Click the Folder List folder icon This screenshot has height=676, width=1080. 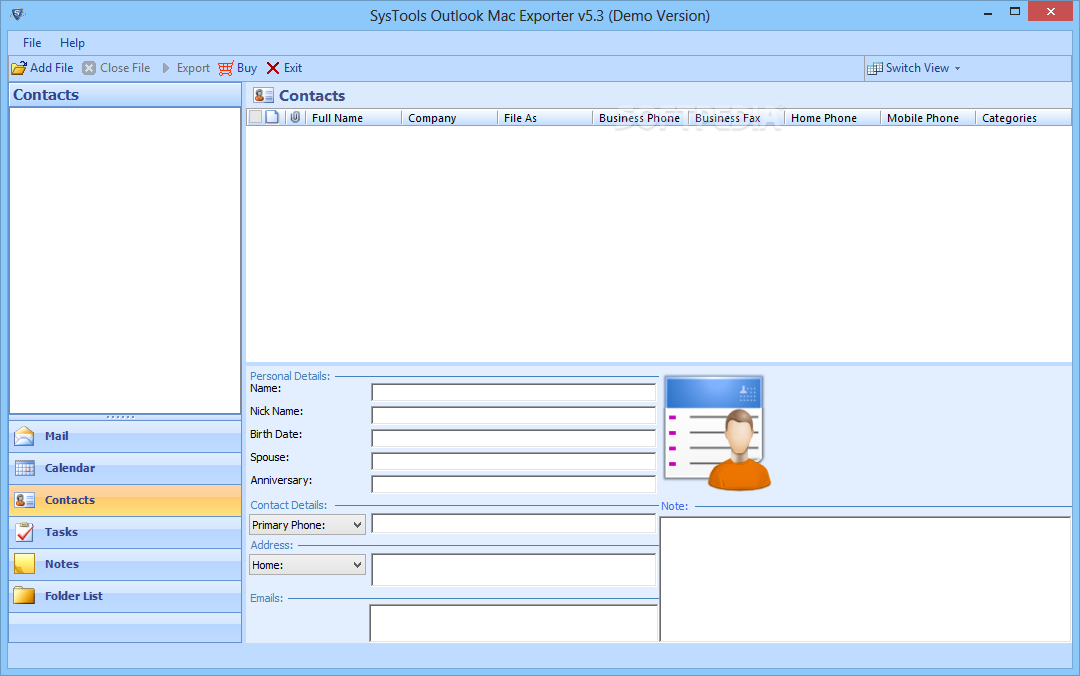click(x=24, y=595)
